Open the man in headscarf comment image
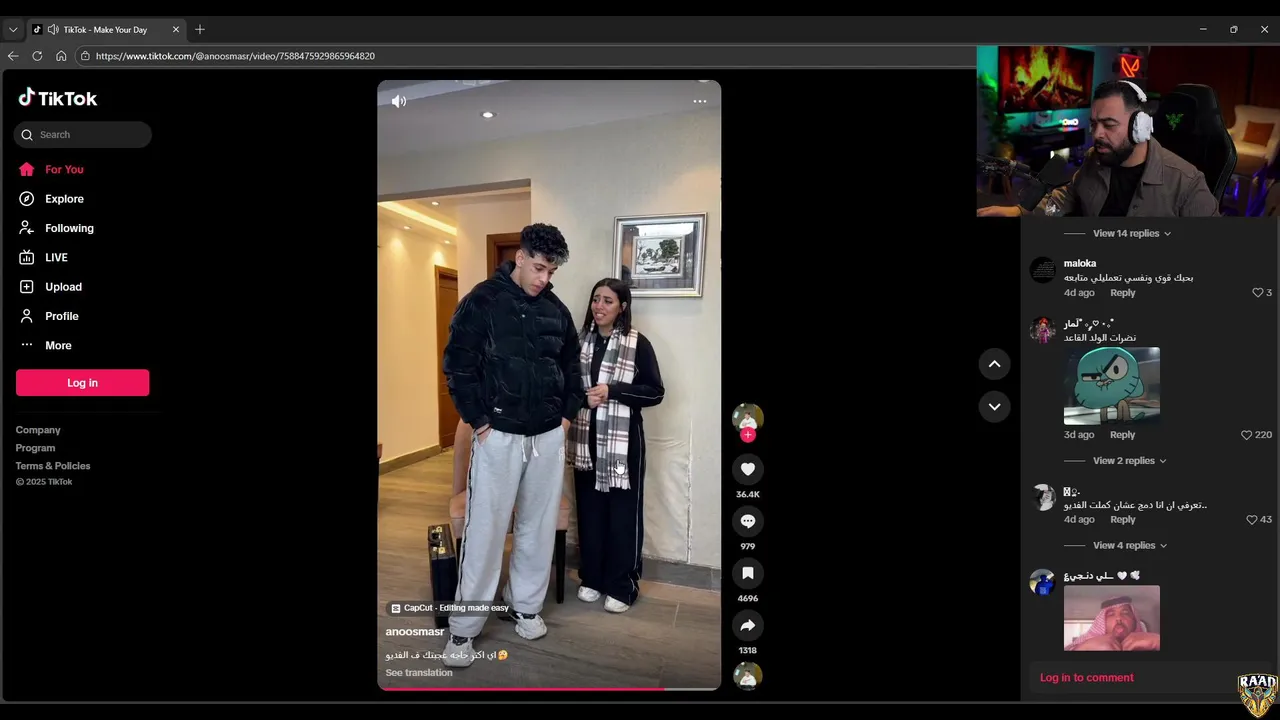This screenshot has width=1280, height=720. (1112, 618)
